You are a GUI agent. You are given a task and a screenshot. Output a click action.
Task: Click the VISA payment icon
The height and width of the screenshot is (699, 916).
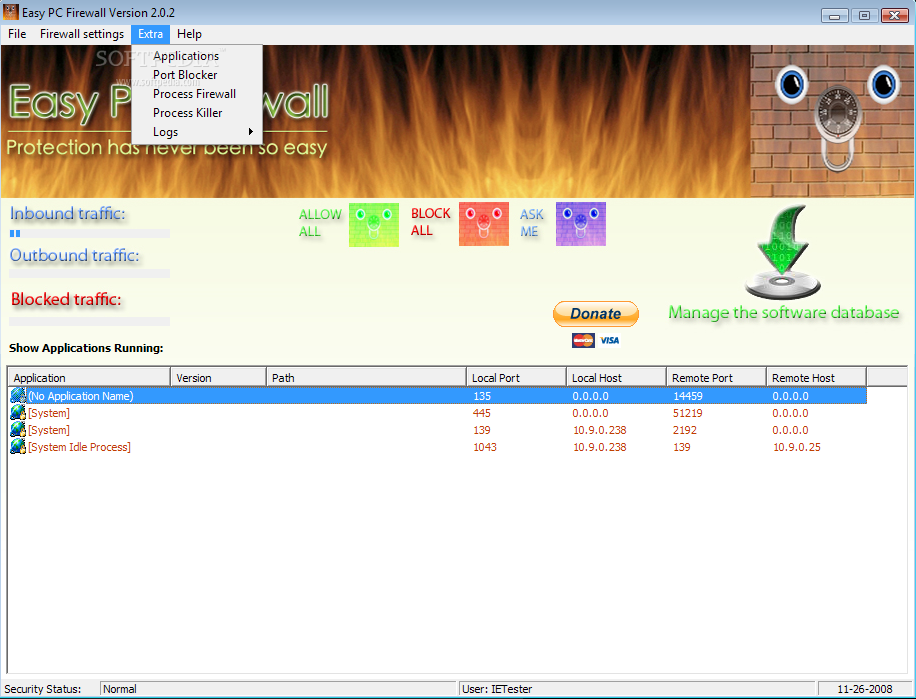[x=609, y=340]
